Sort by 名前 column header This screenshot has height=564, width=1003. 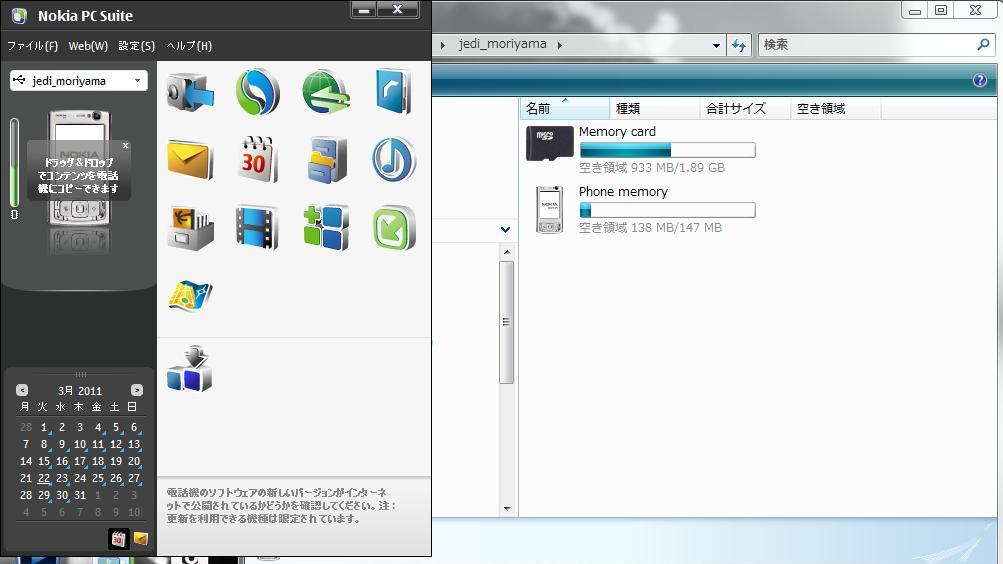point(565,109)
